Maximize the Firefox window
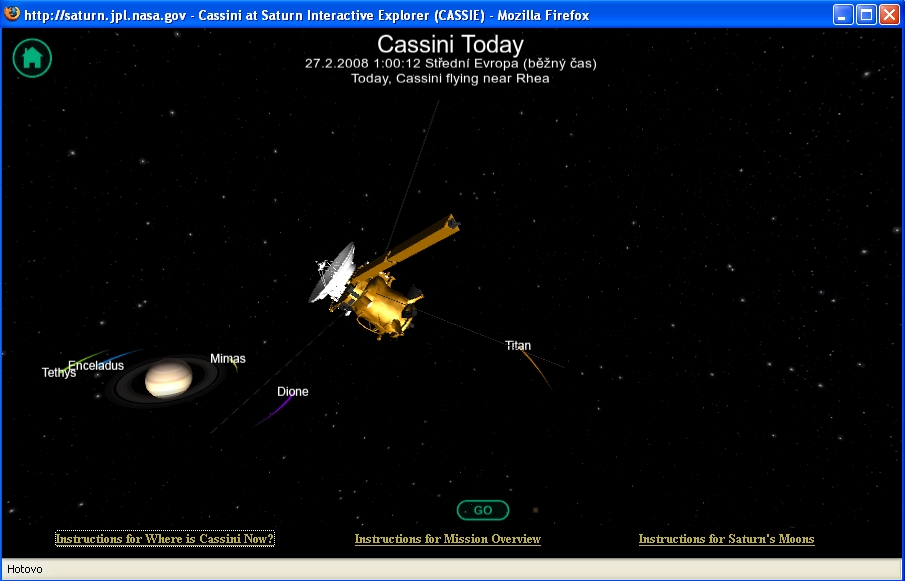This screenshot has width=905, height=581. pos(866,14)
